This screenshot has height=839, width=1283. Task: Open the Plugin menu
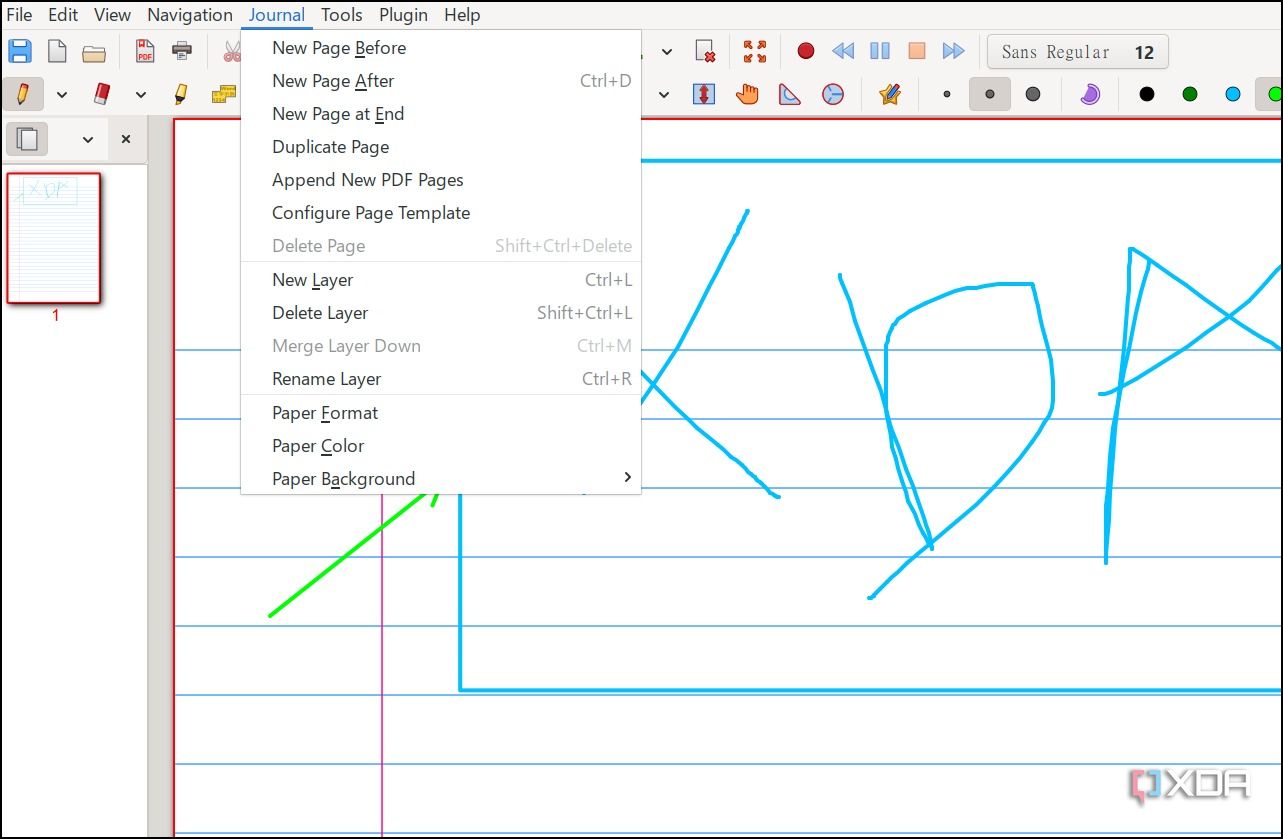click(404, 15)
